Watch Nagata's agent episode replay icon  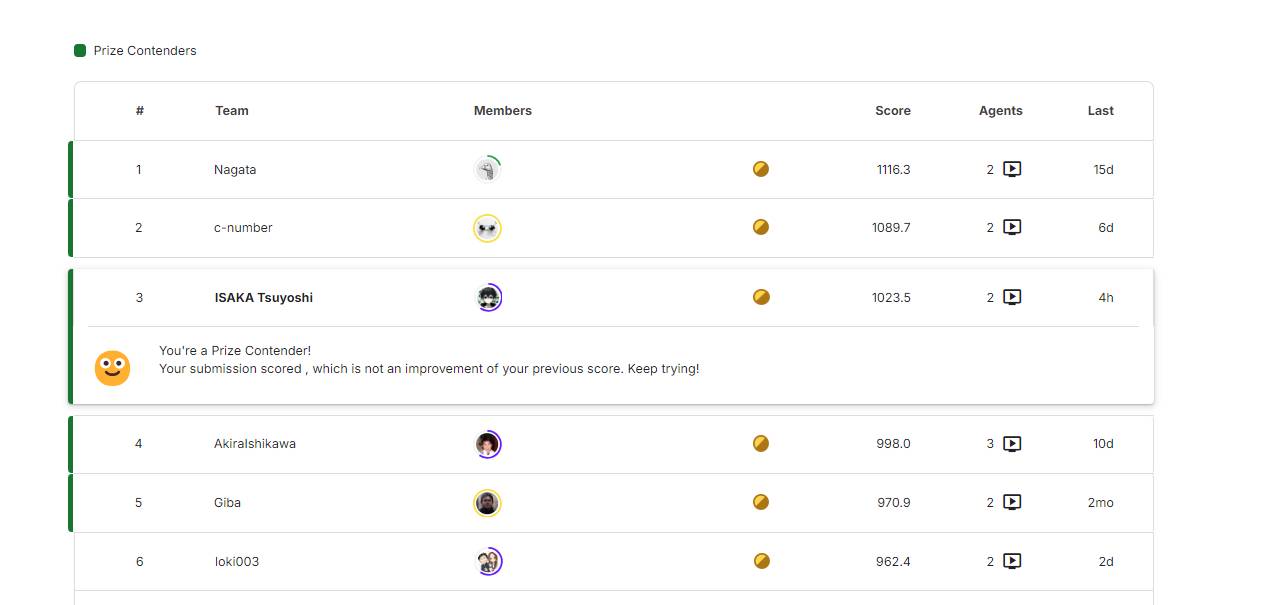pyautogui.click(x=1012, y=169)
